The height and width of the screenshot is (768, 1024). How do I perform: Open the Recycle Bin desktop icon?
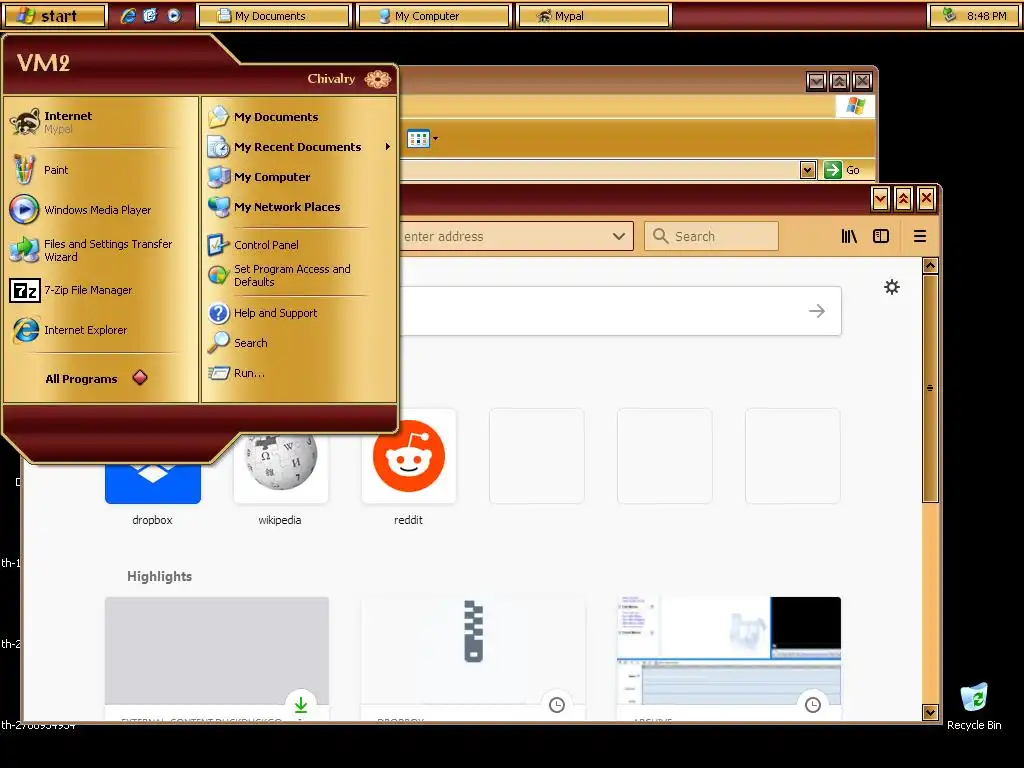coord(974,707)
